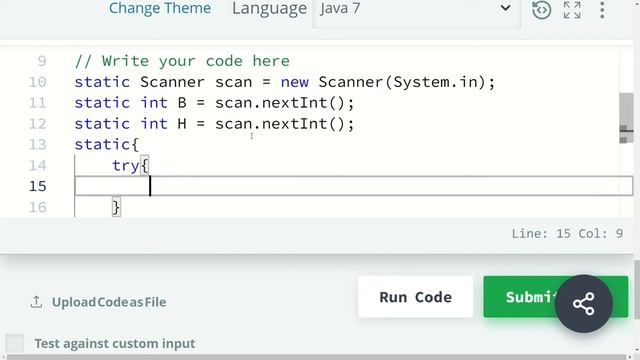Click the Change Theme link
The height and width of the screenshot is (360, 640).
tap(160, 8)
